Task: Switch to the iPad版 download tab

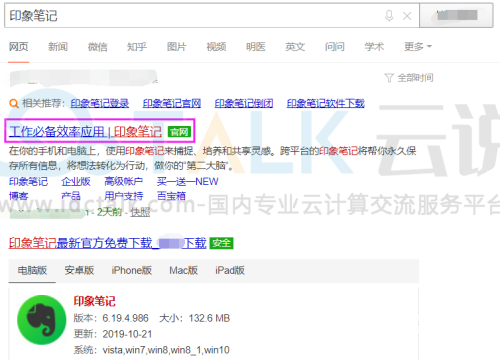Action: pos(230,270)
